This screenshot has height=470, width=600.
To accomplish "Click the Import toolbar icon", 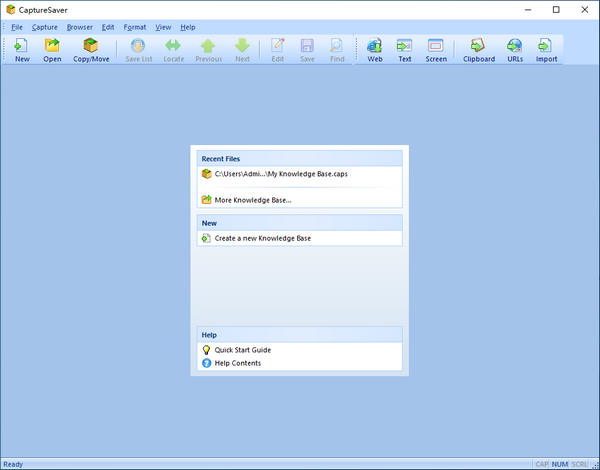I will 546,49.
